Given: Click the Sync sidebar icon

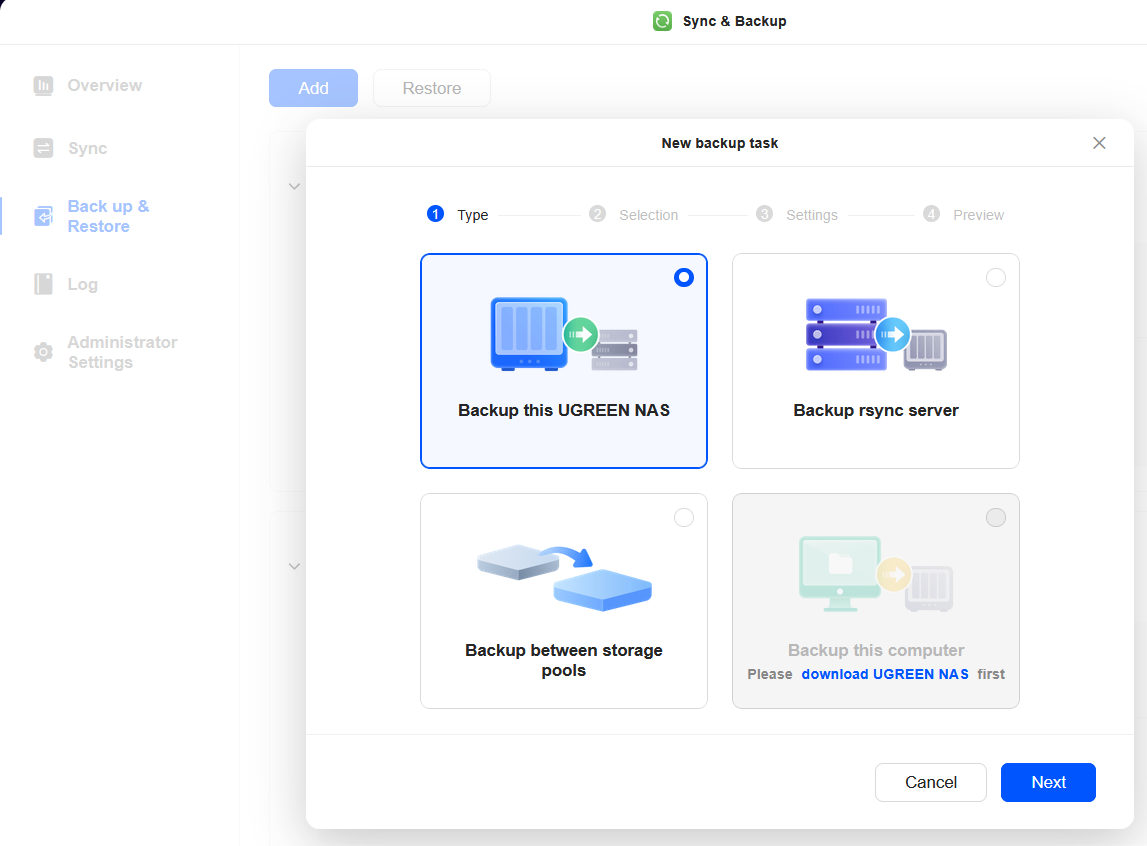Looking at the screenshot, I should [43, 148].
